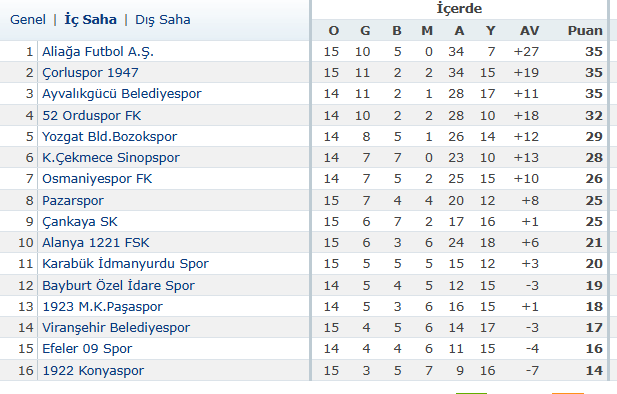Screen dimensions: 617x394
Task: Open K.Çekmece Sinopspor team page
Action: 111,157
